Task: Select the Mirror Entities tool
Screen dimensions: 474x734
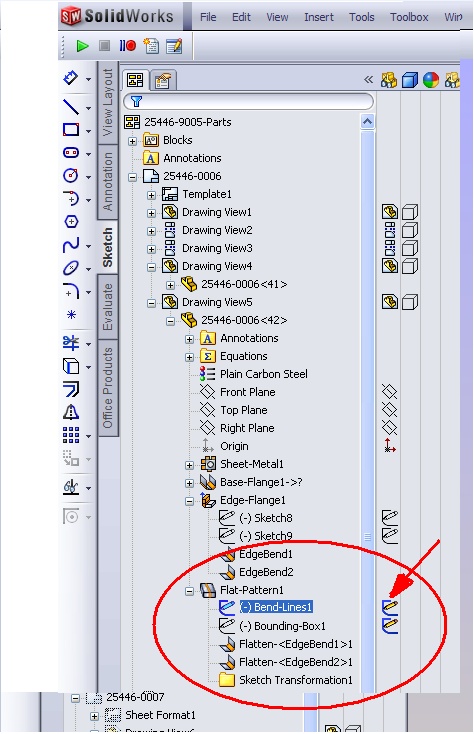Action: (71, 412)
